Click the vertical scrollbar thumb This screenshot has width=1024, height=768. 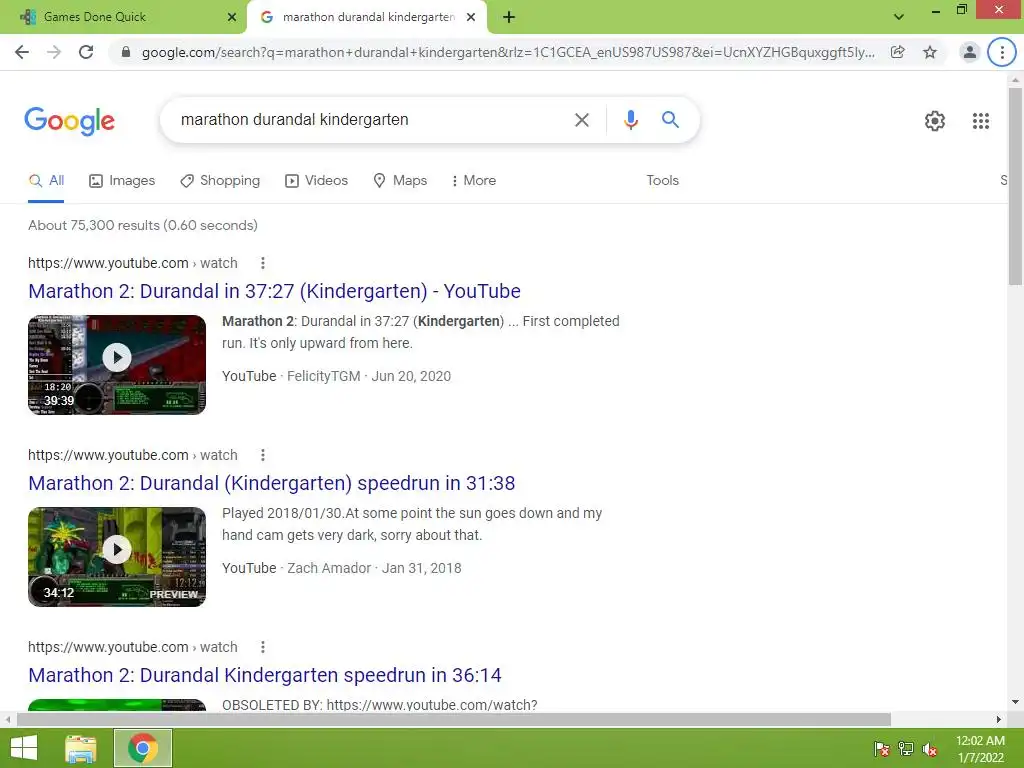[x=1015, y=185]
